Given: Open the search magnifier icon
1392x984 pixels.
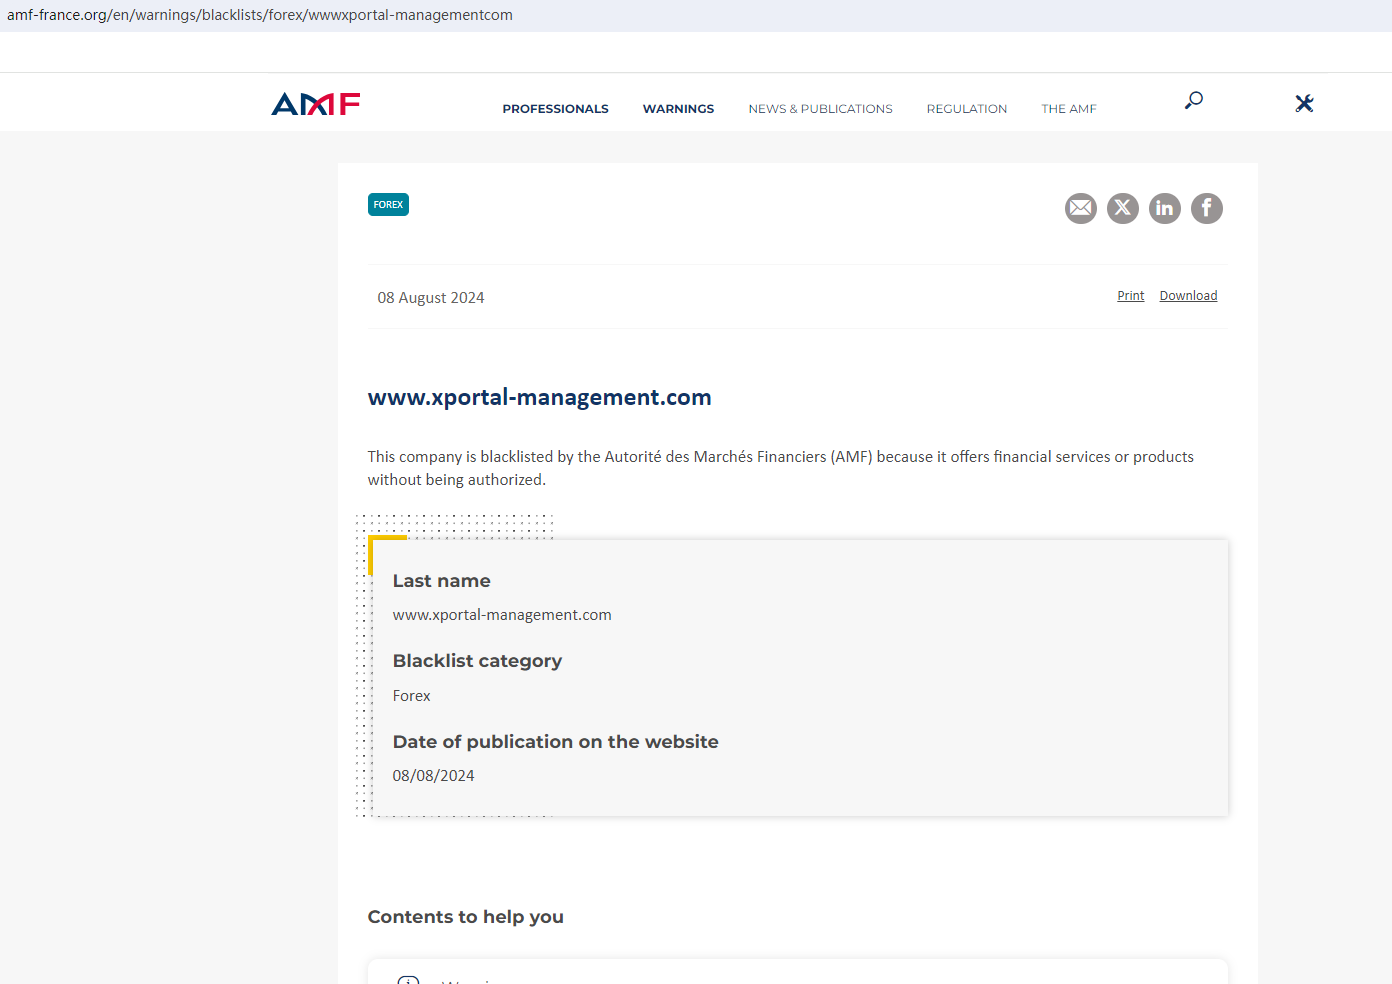Looking at the screenshot, I should pos(1193,100).
